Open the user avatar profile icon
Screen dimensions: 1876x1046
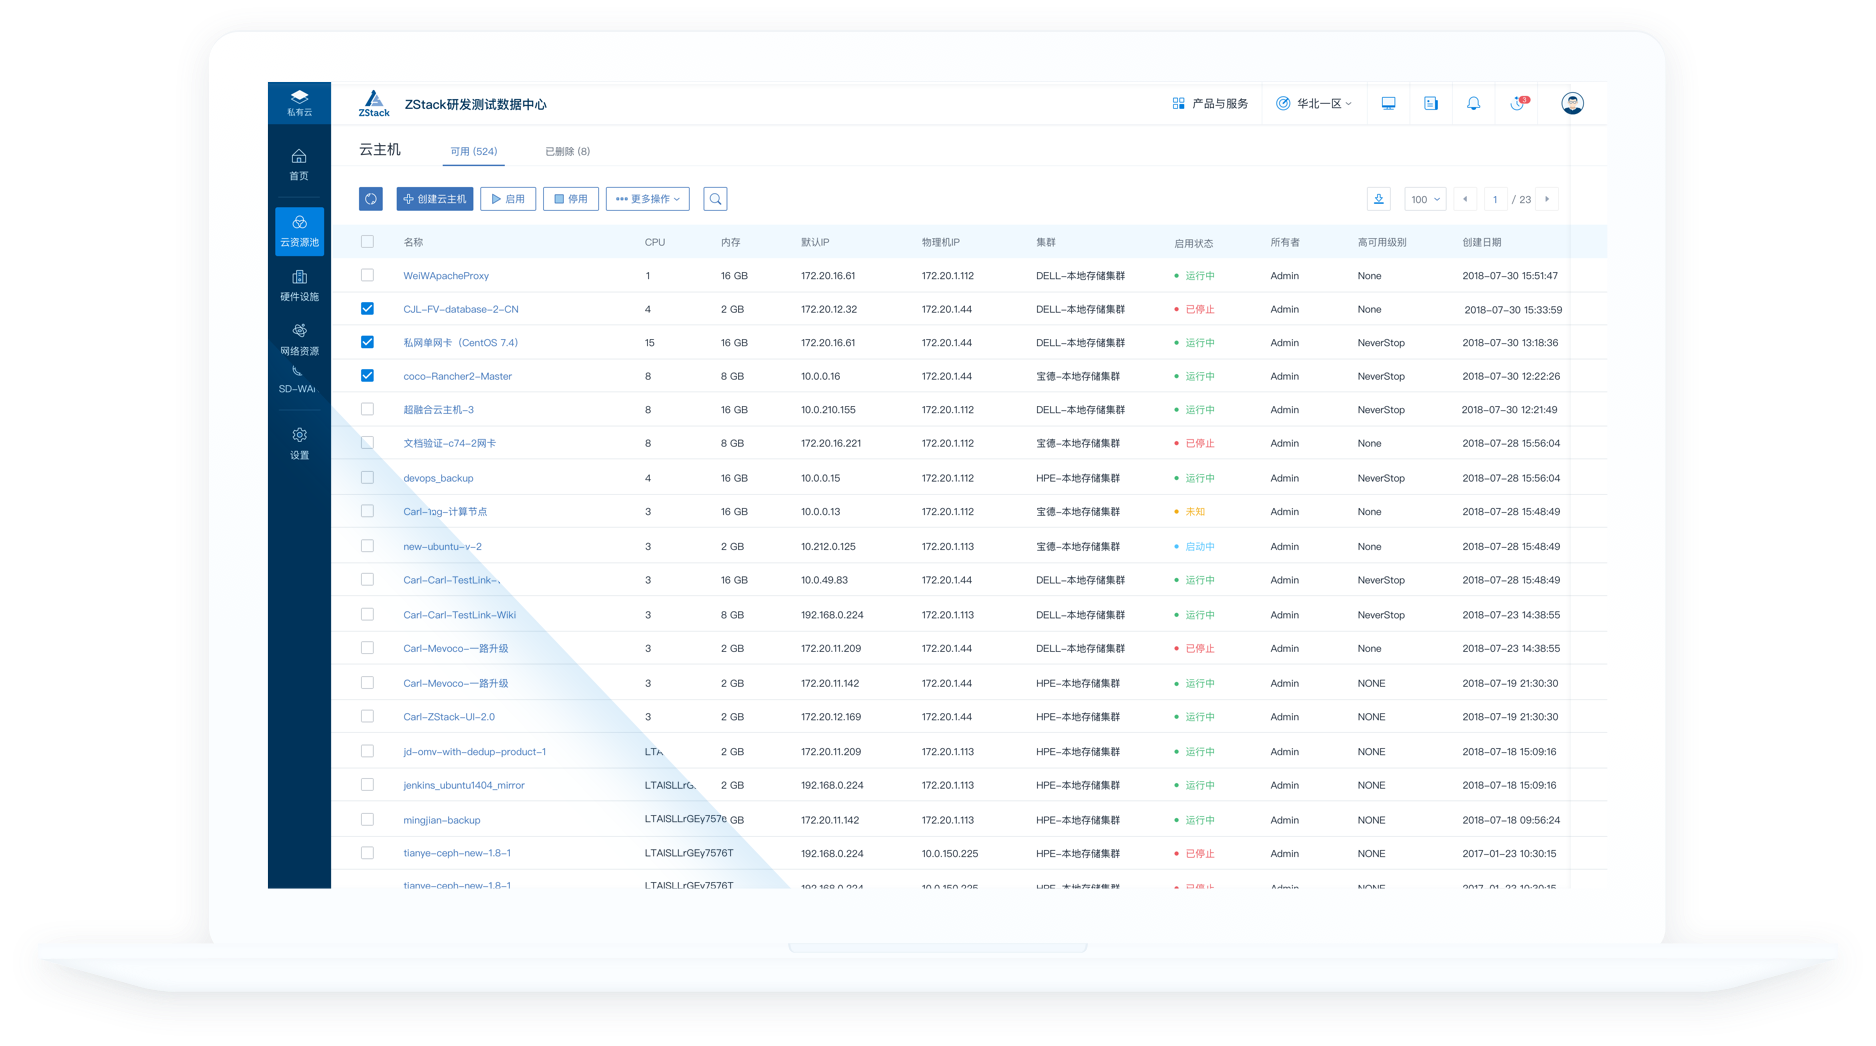(1572, 103)
